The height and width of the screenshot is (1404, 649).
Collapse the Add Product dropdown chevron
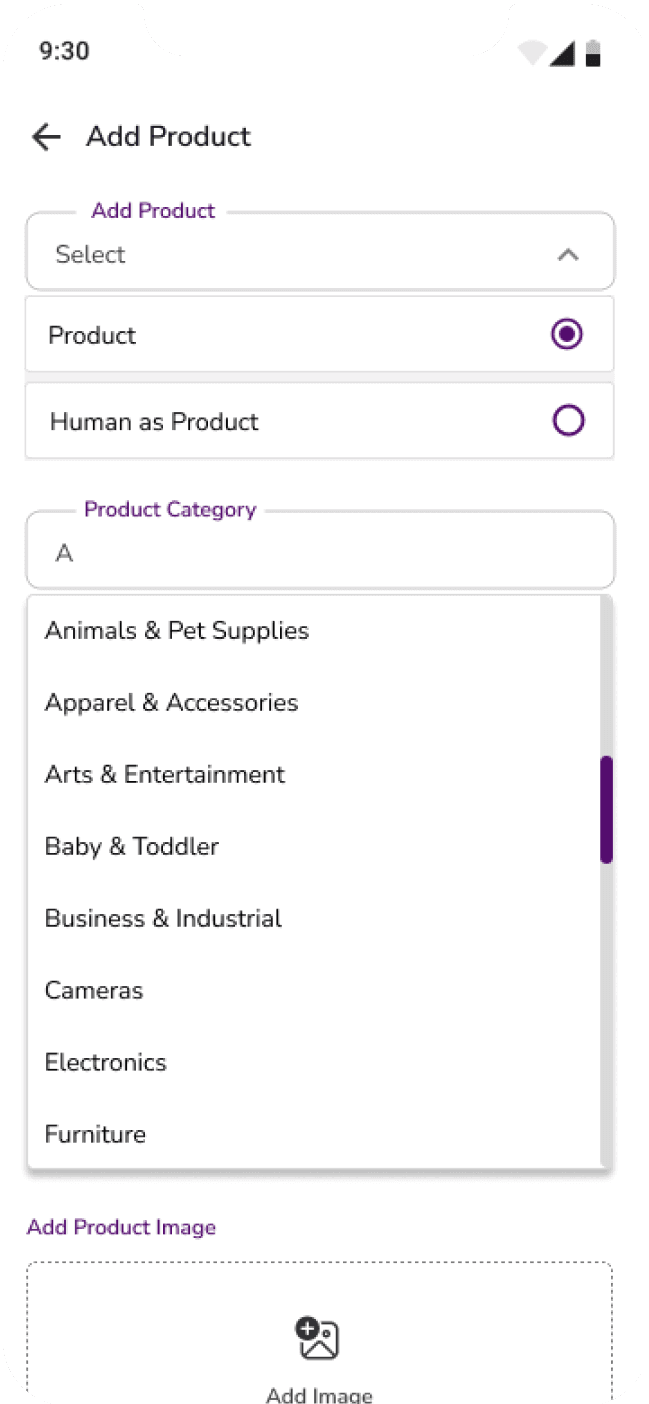pyautogui.click(x=568, y=255)
